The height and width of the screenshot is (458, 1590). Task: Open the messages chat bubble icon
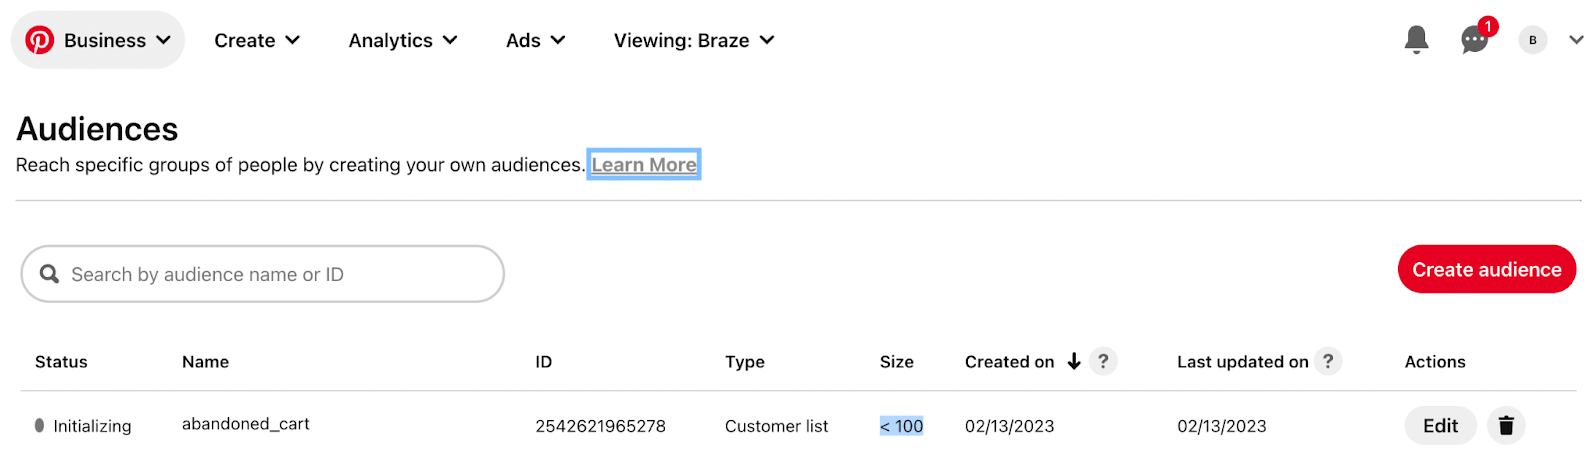pyautogui.click(x=1474, y=40)
